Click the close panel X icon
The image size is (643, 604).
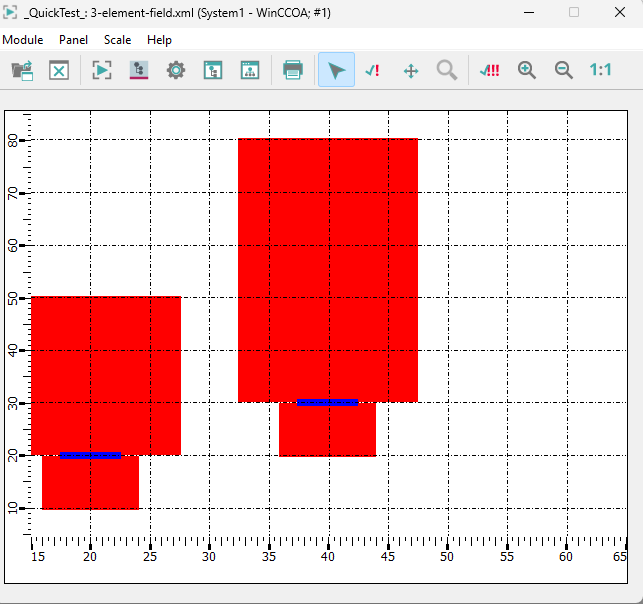[59, 70]
